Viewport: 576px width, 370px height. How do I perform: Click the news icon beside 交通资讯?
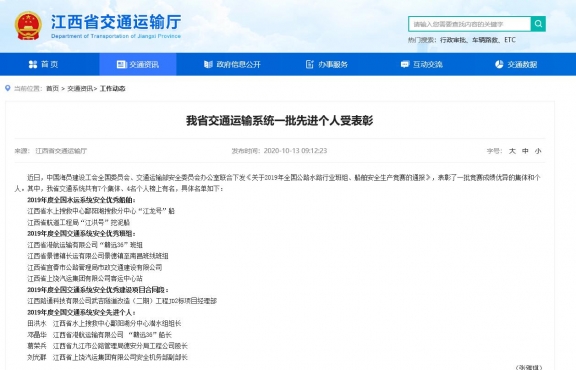coord(121,65)
